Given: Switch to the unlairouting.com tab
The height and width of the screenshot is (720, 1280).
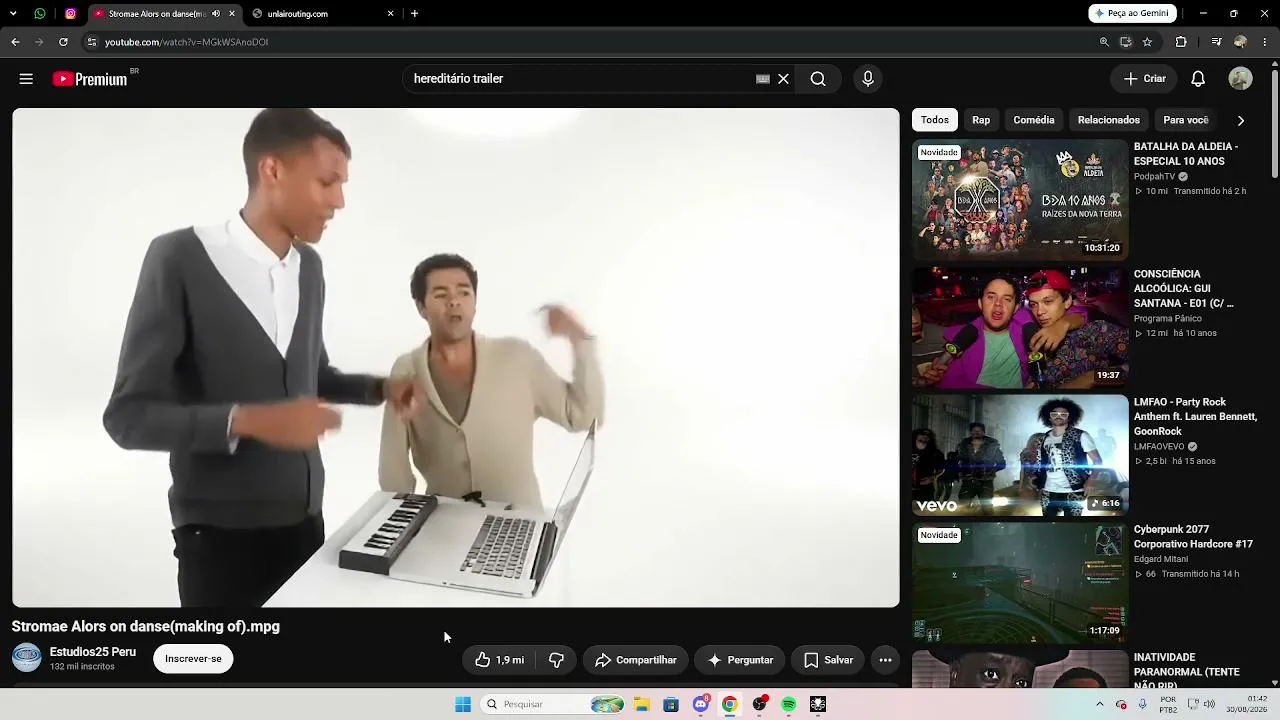Looking at the screenshot, I should tap(322, 14).
